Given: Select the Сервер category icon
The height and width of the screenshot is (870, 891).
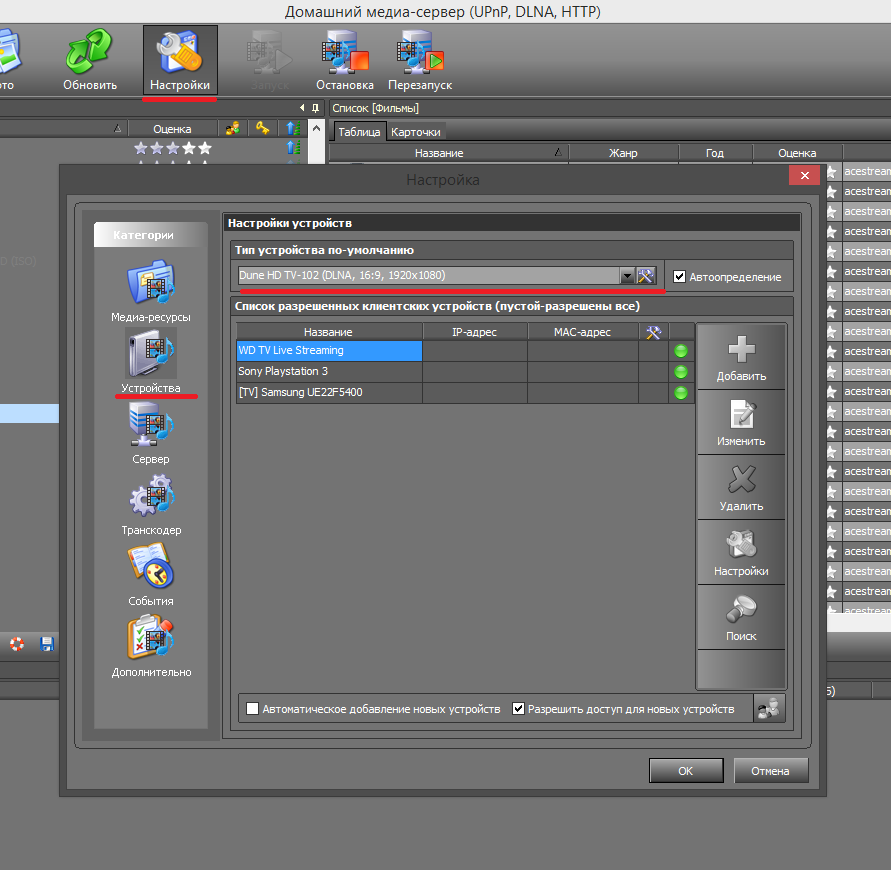Looking at the screenshot, I should pyautogui.click(x=151, y=427).
